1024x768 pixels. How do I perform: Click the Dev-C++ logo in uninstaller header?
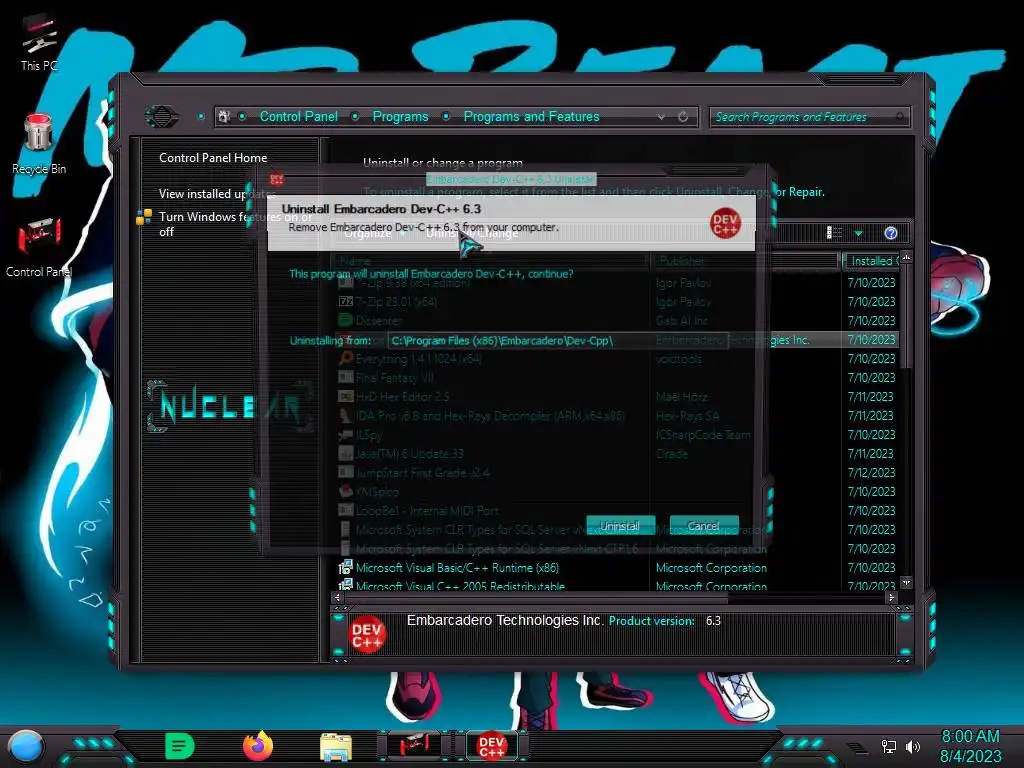[x=726, y=223]
